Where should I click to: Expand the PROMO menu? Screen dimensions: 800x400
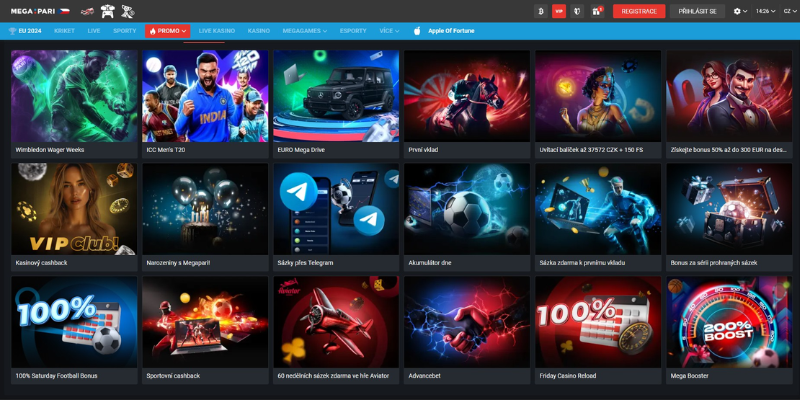168,31
